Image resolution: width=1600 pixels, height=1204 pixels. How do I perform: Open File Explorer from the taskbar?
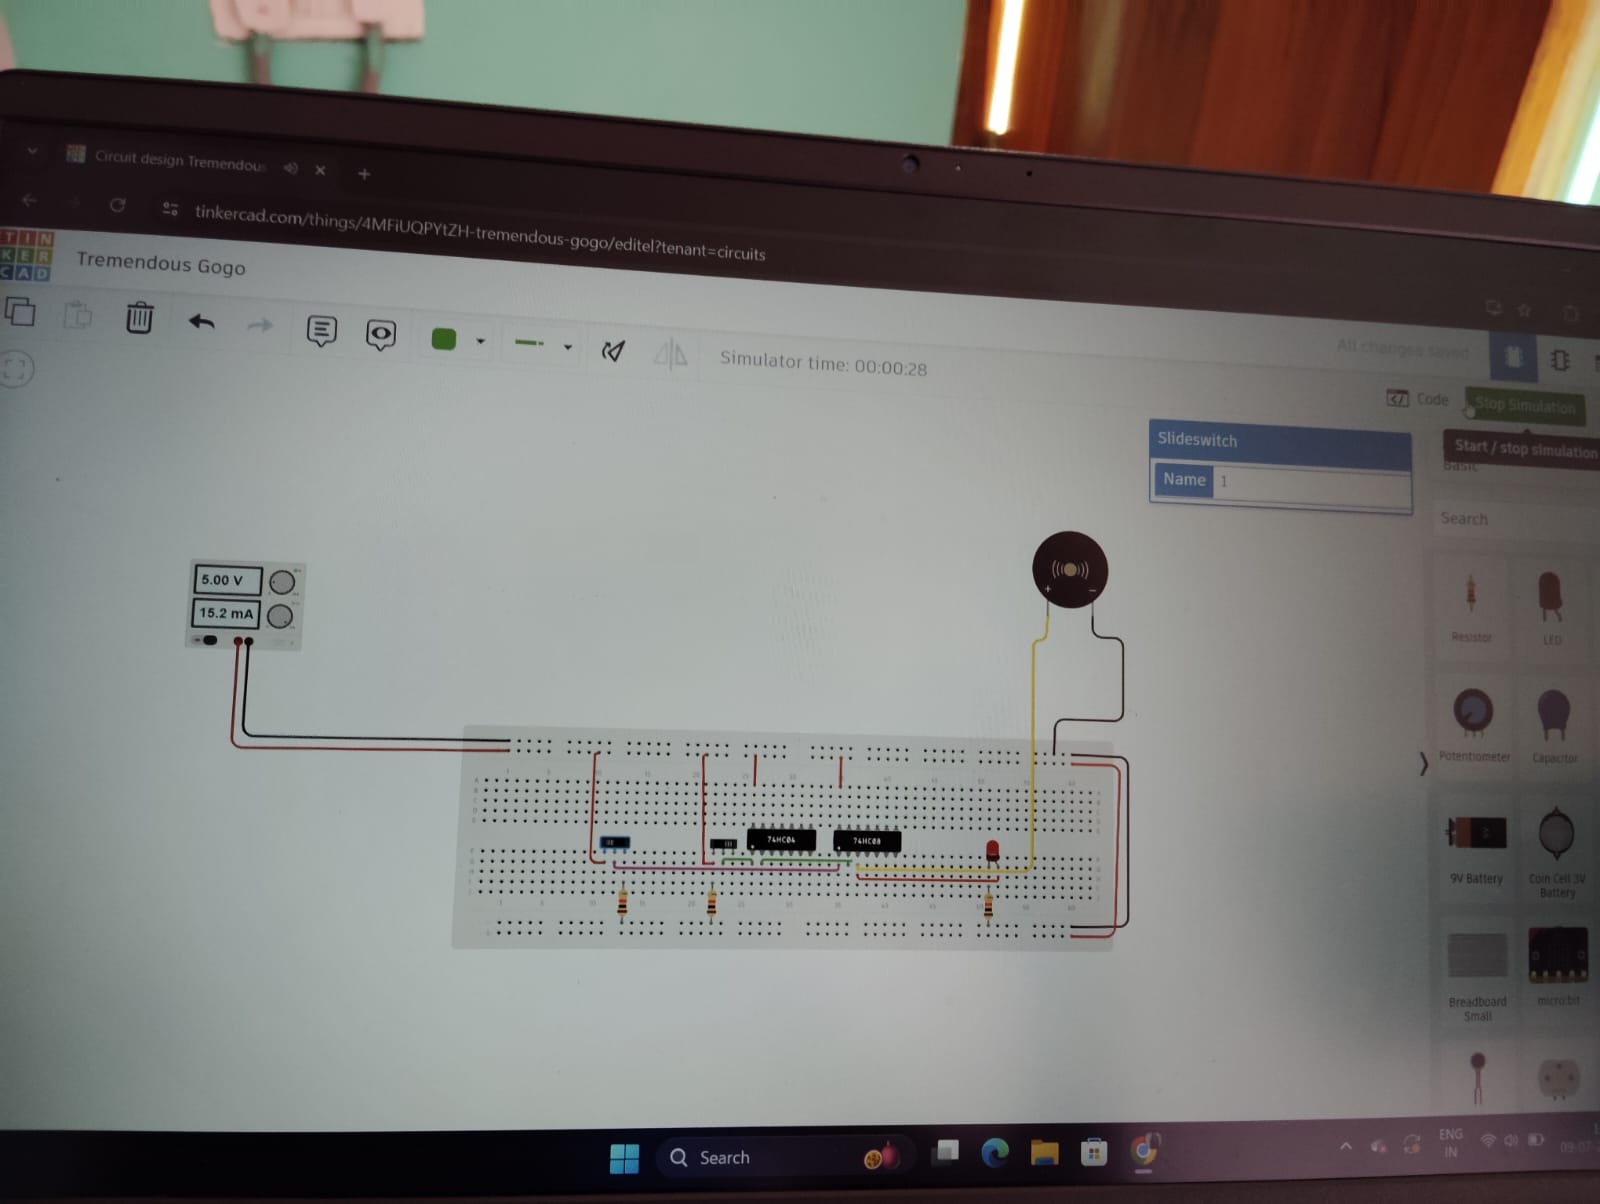[x=1044, y=1153]
